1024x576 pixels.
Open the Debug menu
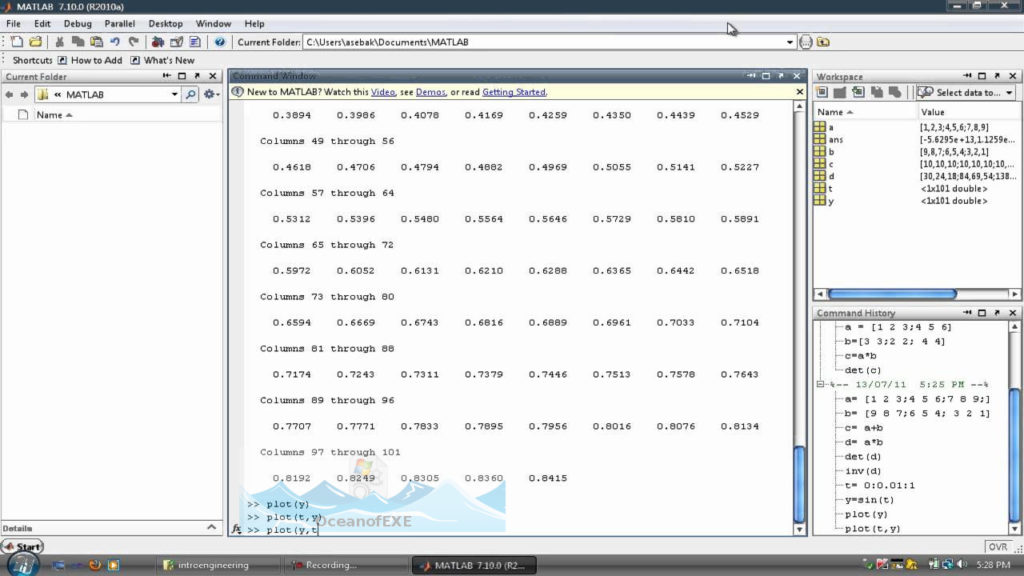[77, 23]
